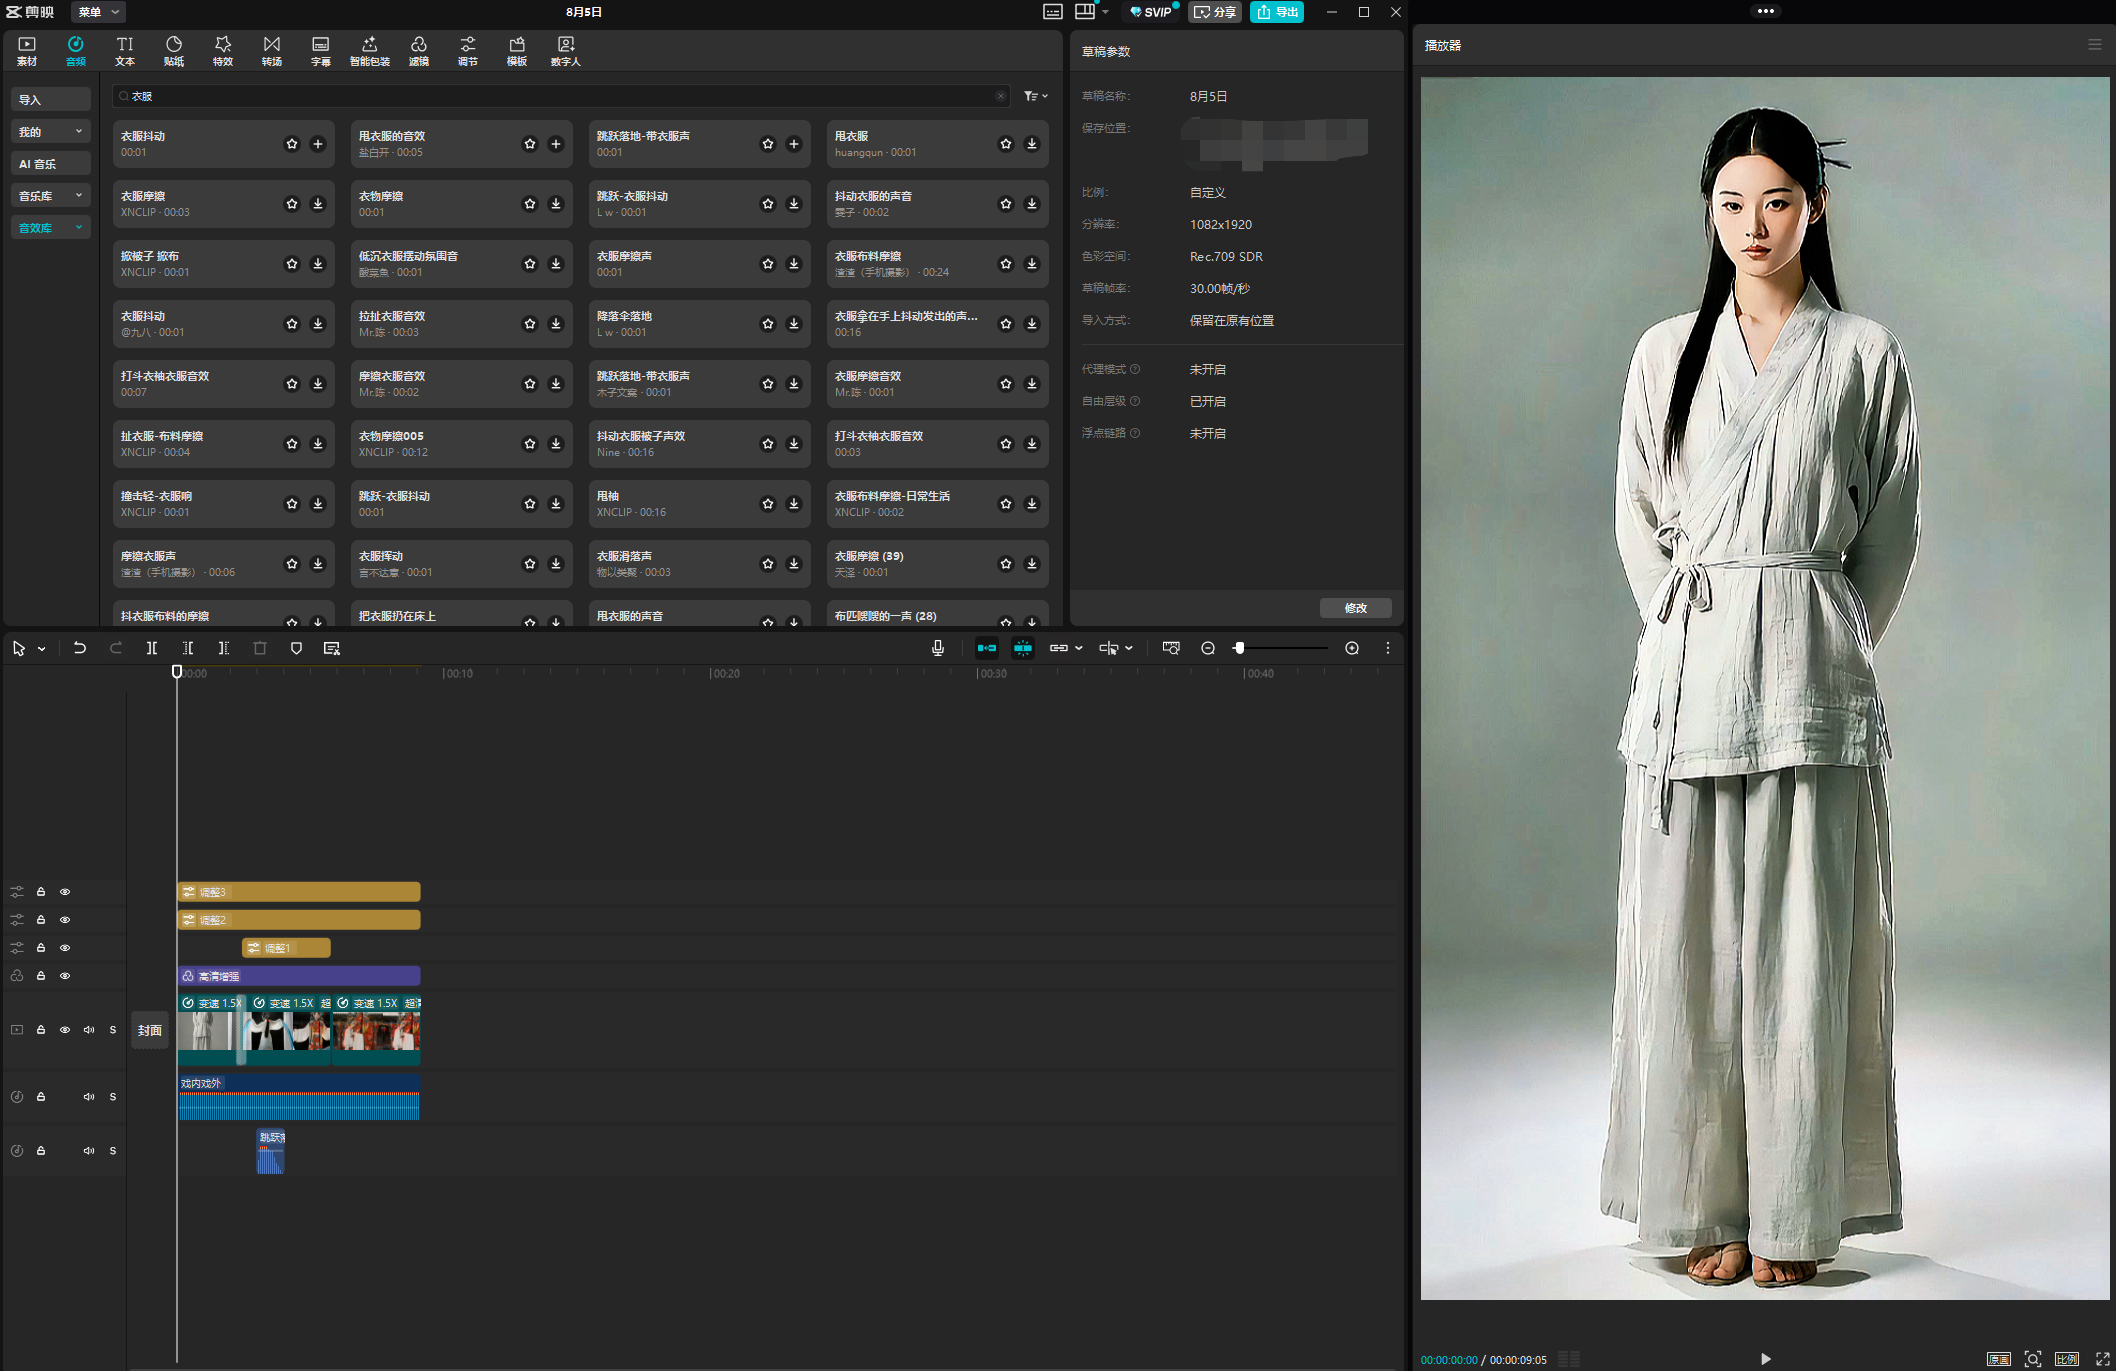
Task: Open the search filter dropdown
Action: point(1036,96)
